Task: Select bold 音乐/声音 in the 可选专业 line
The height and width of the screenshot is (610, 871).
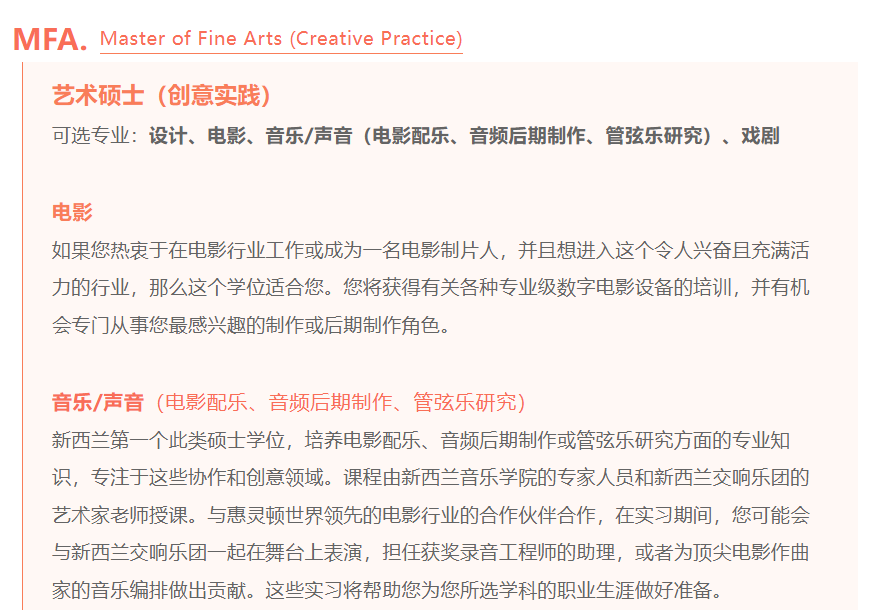Action: (x=309, y=136)
